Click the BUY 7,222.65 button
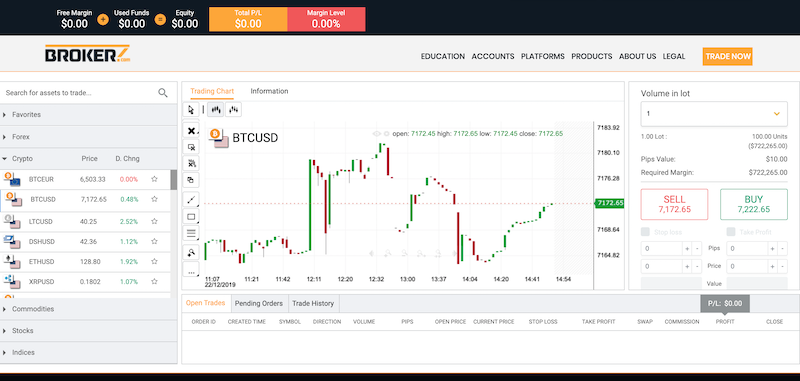The image size is (800, 381). click(754, 204)
